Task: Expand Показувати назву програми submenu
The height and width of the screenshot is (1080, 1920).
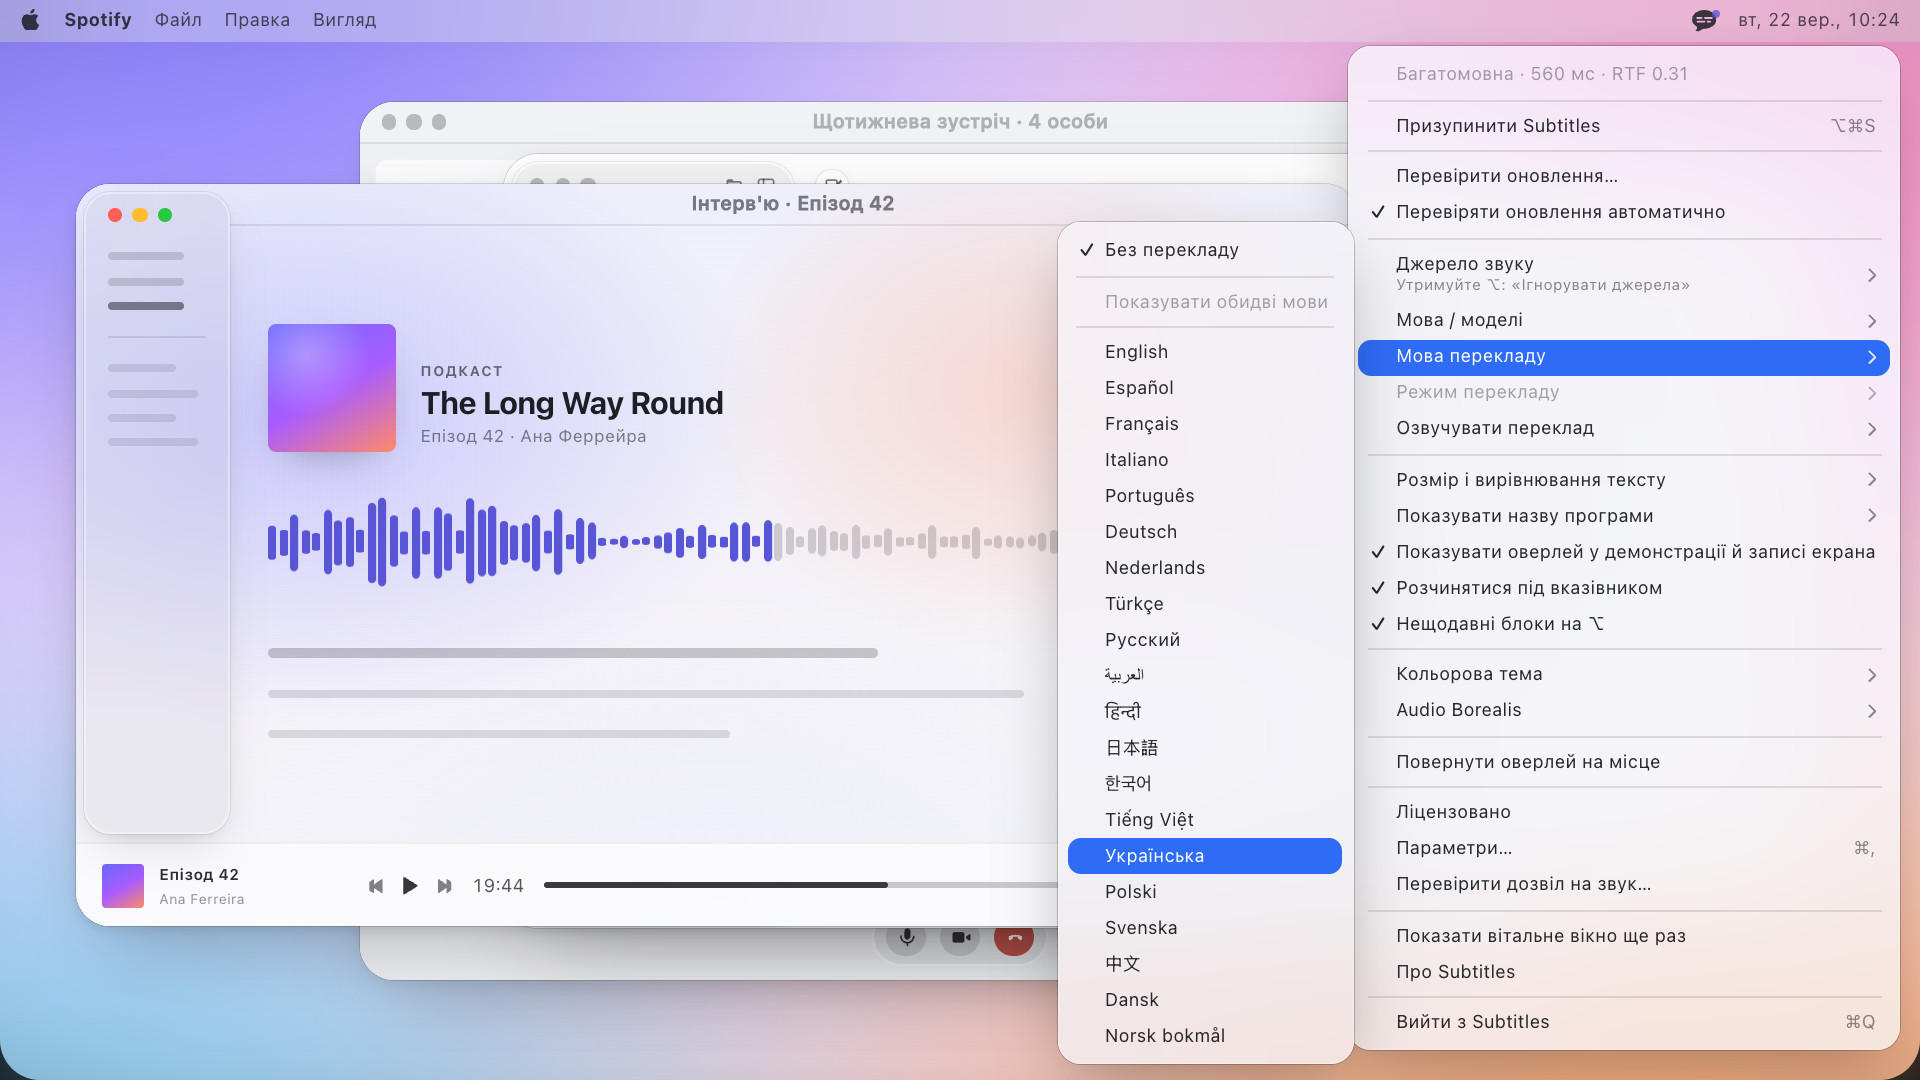Action: coord(1624,516)
